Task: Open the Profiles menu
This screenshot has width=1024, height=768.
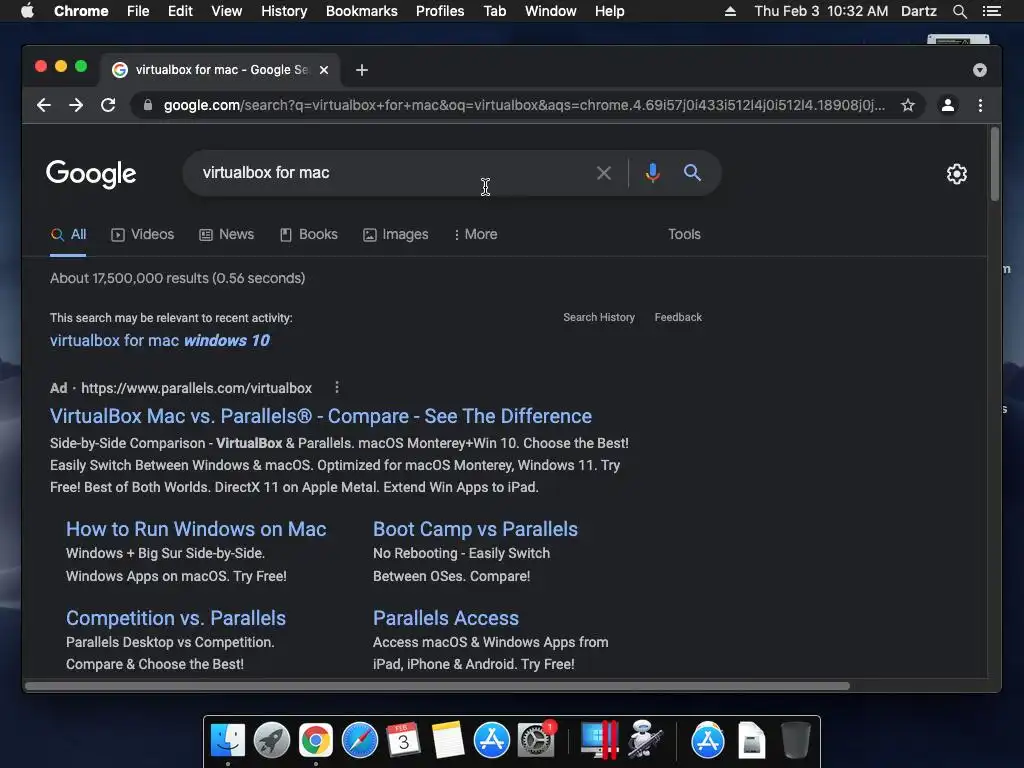Action: (x=440, y=11)
